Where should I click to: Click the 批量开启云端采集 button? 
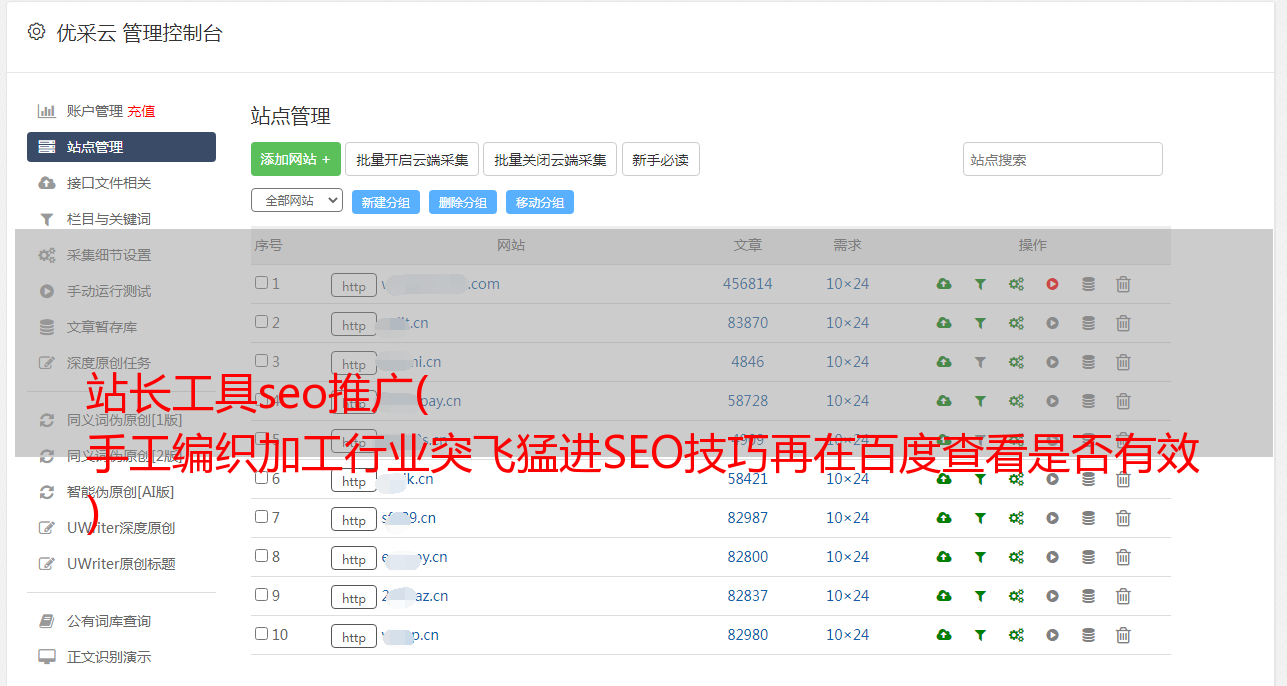pyautogui.click(x=412, y=159)
